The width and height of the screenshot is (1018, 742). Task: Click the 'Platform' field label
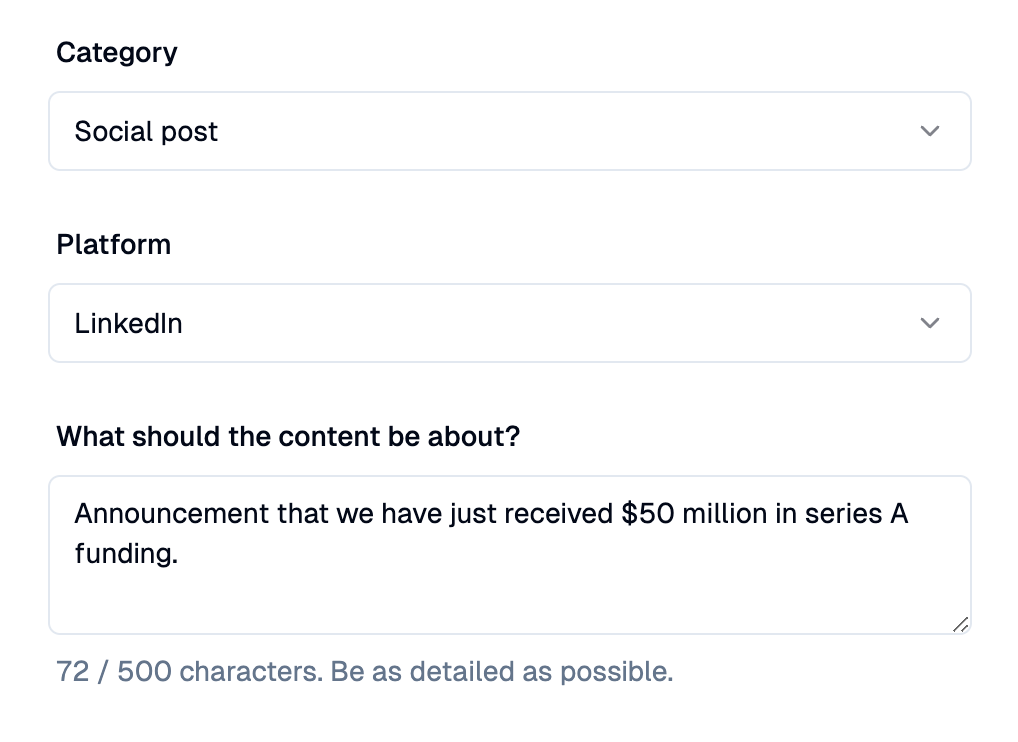coord(113,244)
